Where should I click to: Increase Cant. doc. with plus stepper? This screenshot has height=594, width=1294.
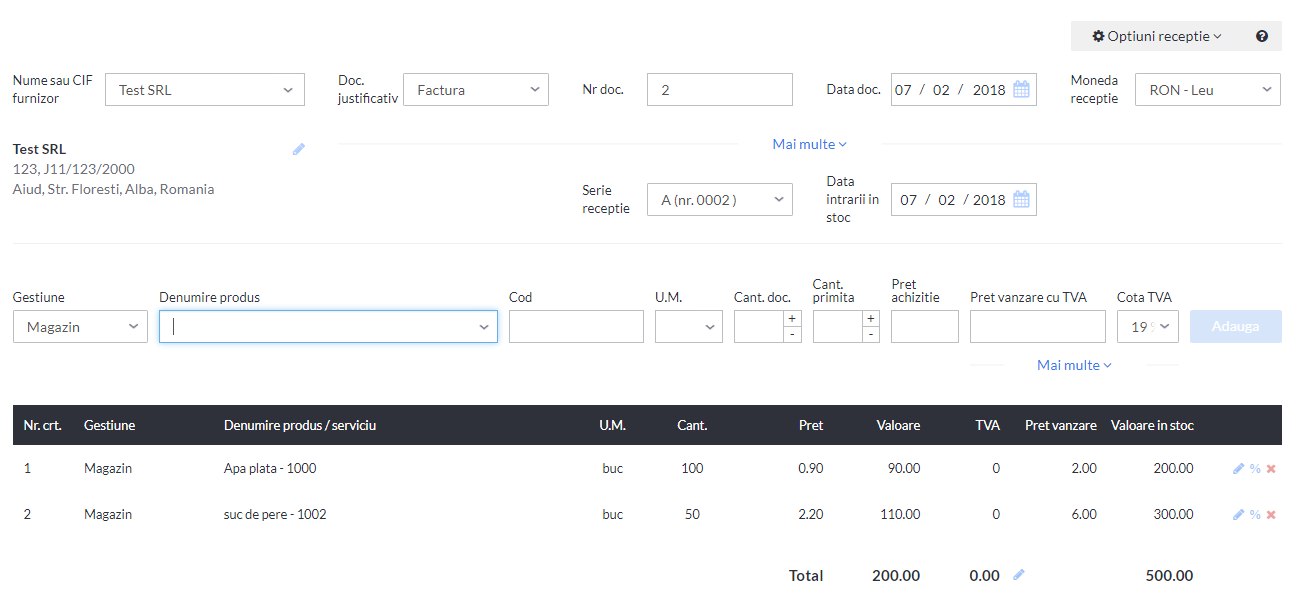[x=791, y=318]
